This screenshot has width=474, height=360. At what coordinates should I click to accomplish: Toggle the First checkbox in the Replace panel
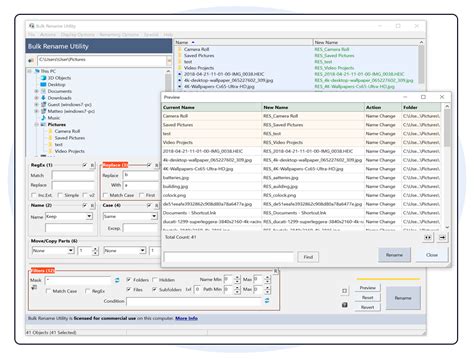[141, 195]
